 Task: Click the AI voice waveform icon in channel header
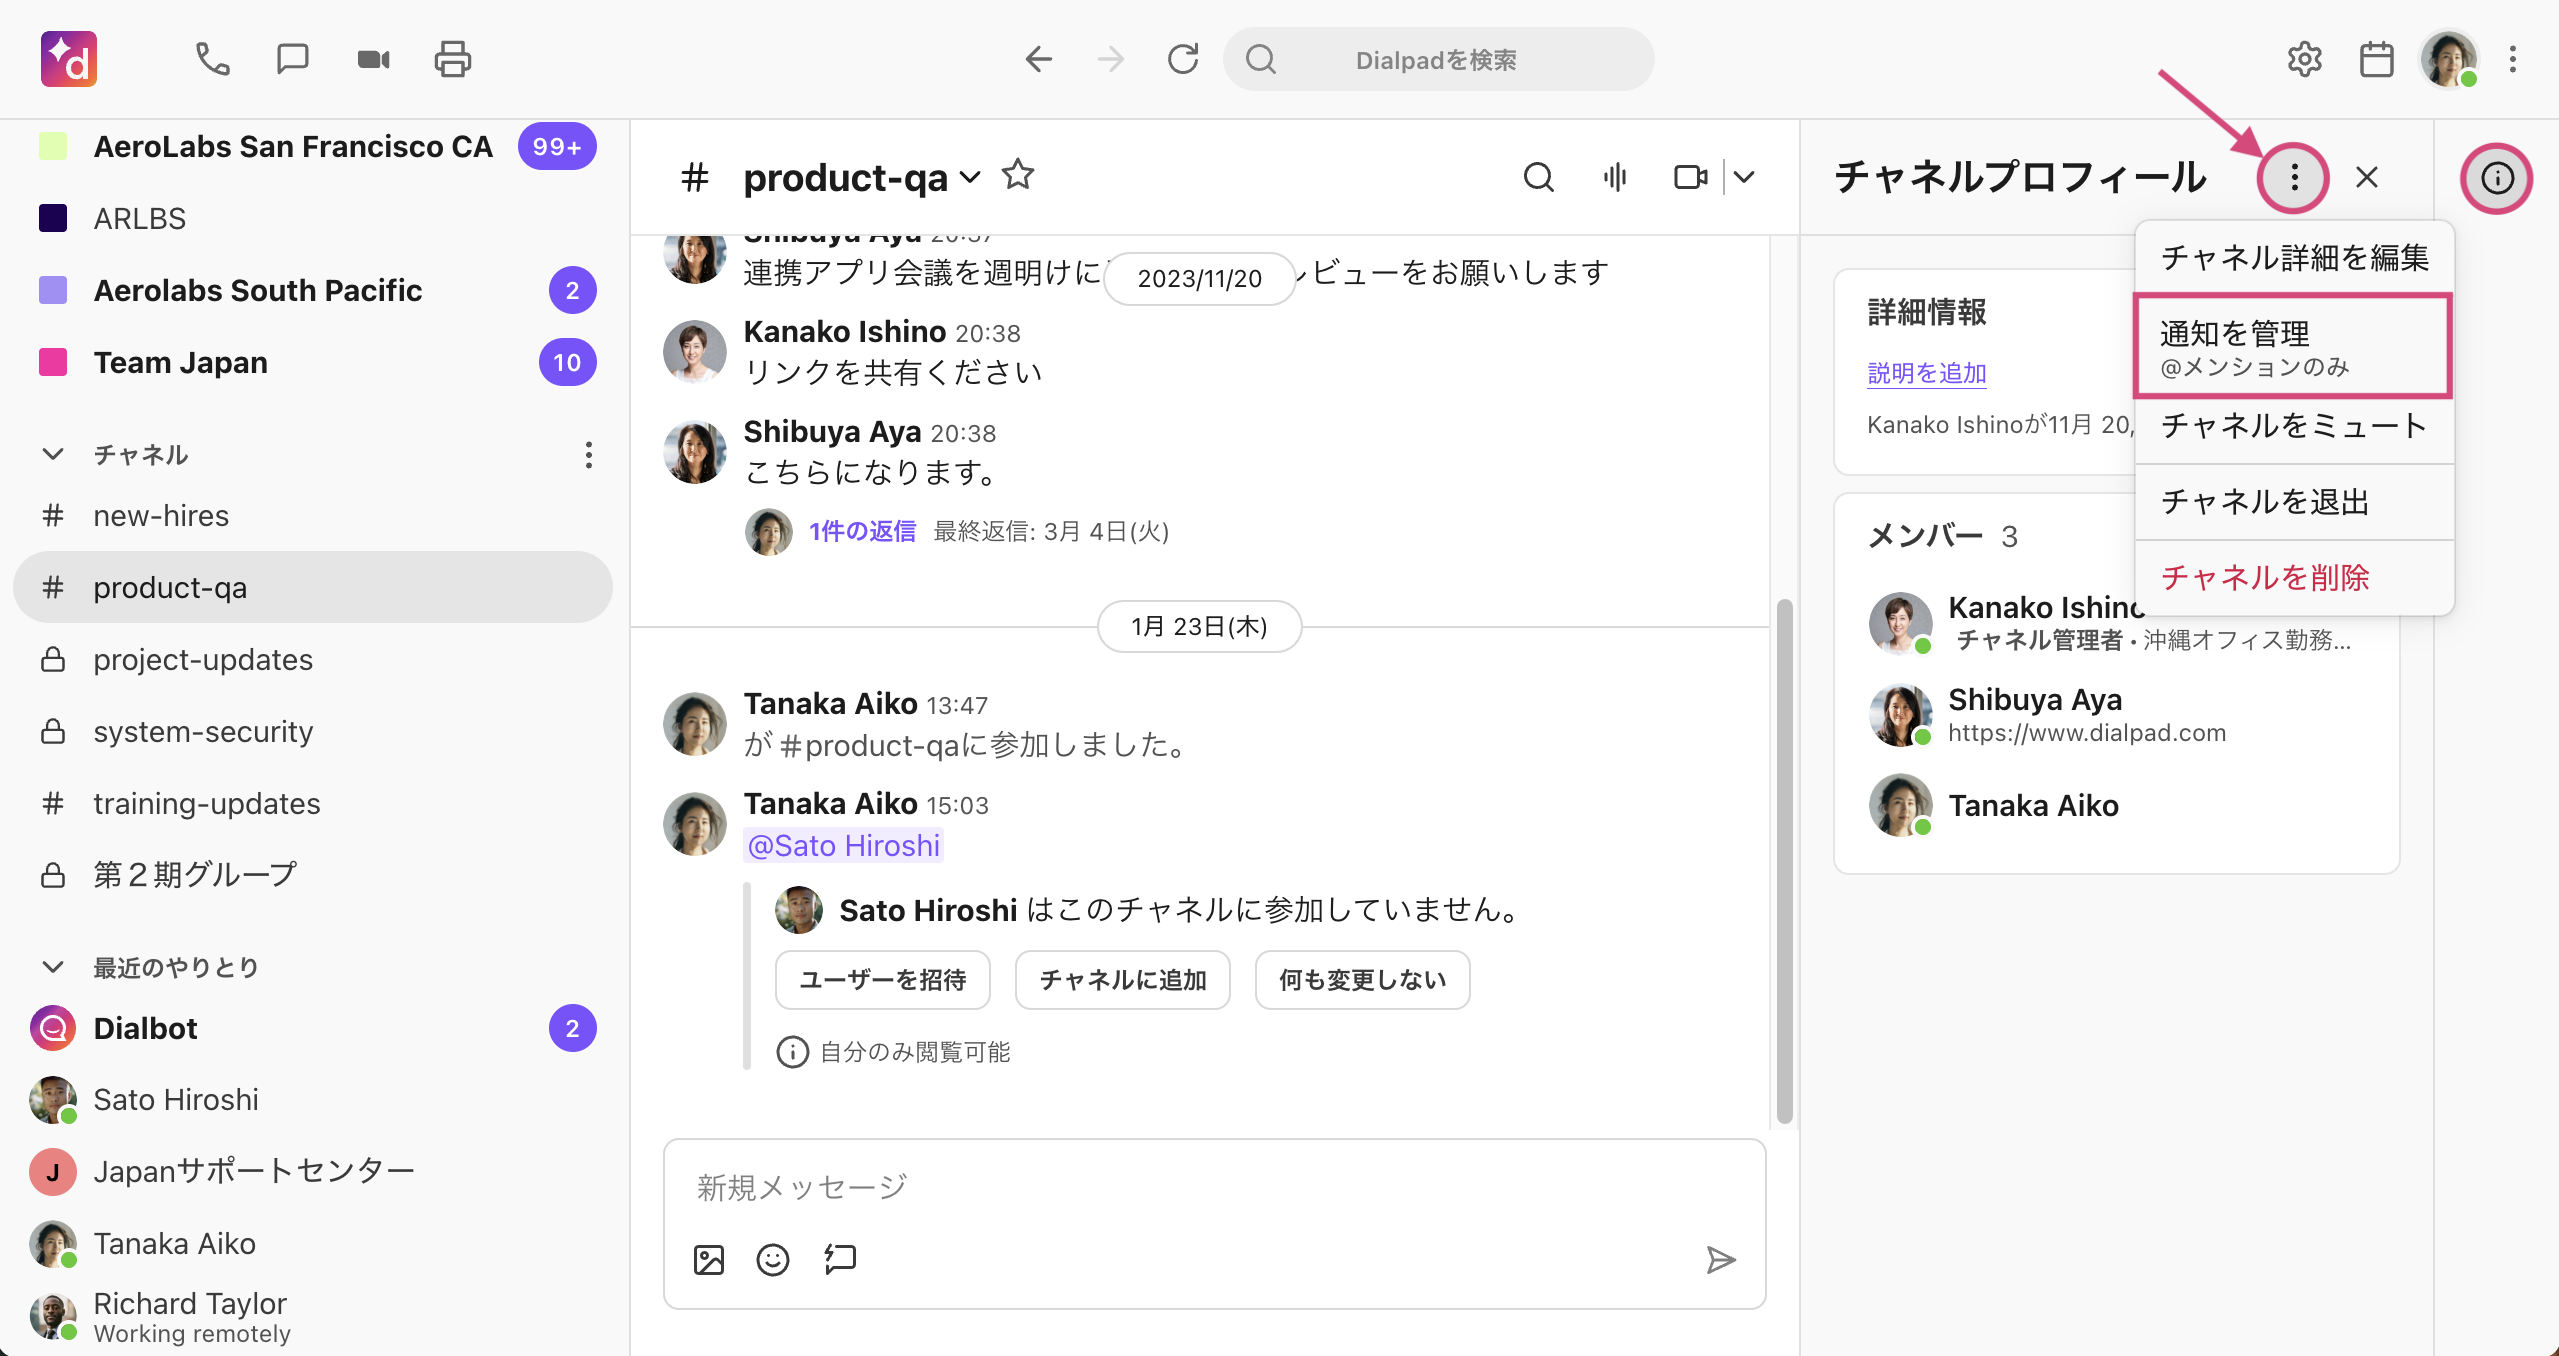click(x=1615, y=177)
